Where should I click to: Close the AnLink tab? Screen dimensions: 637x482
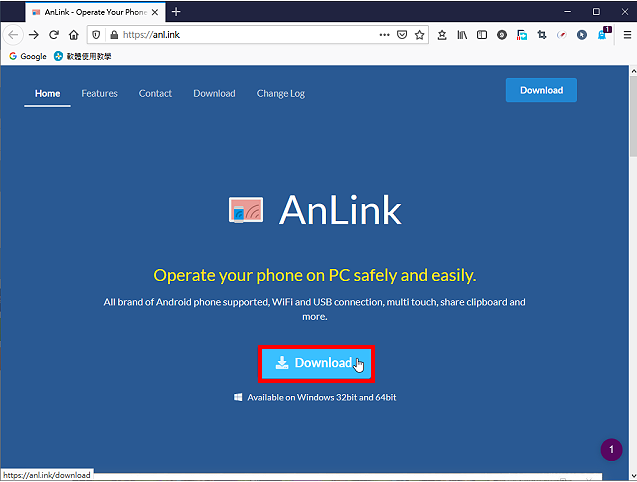tap(155, 12)
